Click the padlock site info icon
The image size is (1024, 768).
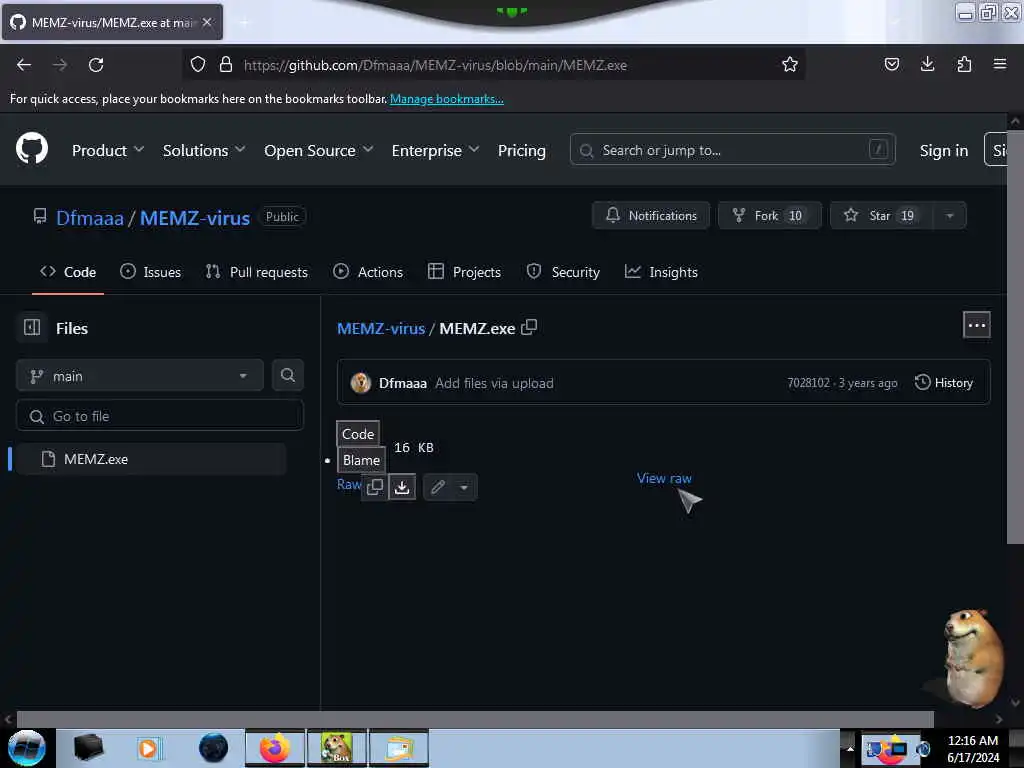click(x=226, y=64)
